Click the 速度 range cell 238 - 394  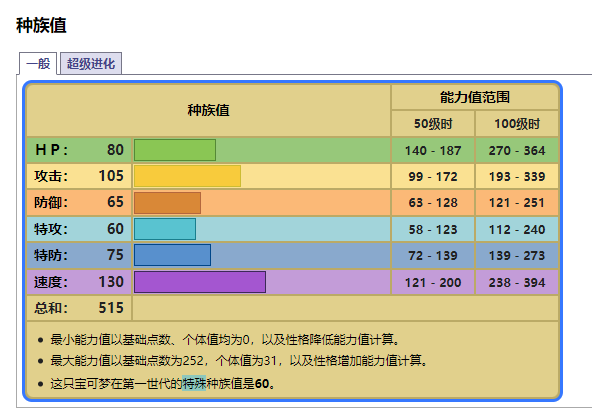(x=517, y=282)
